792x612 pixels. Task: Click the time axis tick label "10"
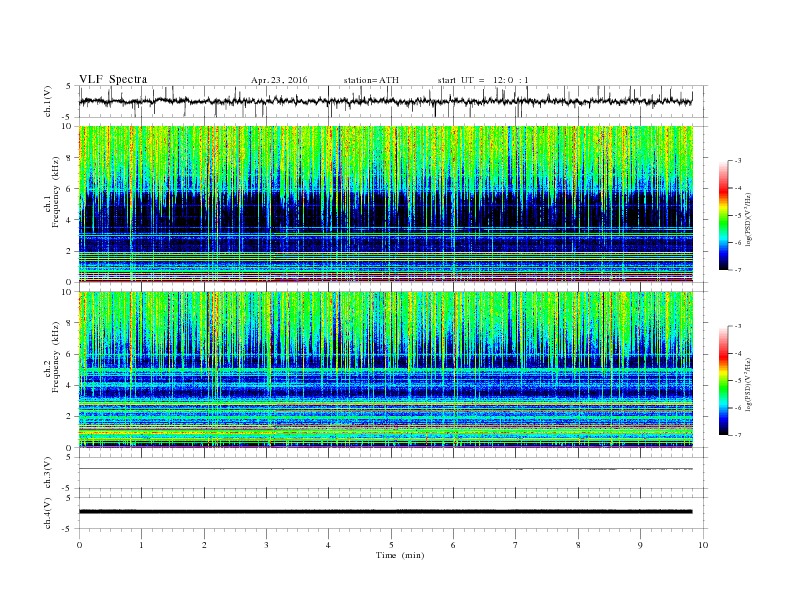point(703,545)
